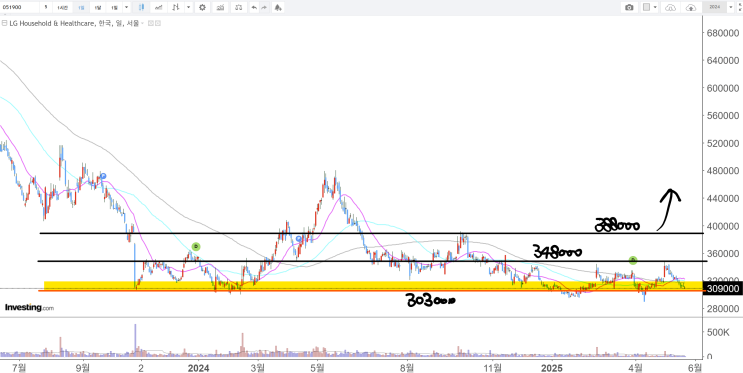The height and width of the screenshot is (373, 743).
Task: Save chart layout via cloud upload icon
Action: coord(691,7)
